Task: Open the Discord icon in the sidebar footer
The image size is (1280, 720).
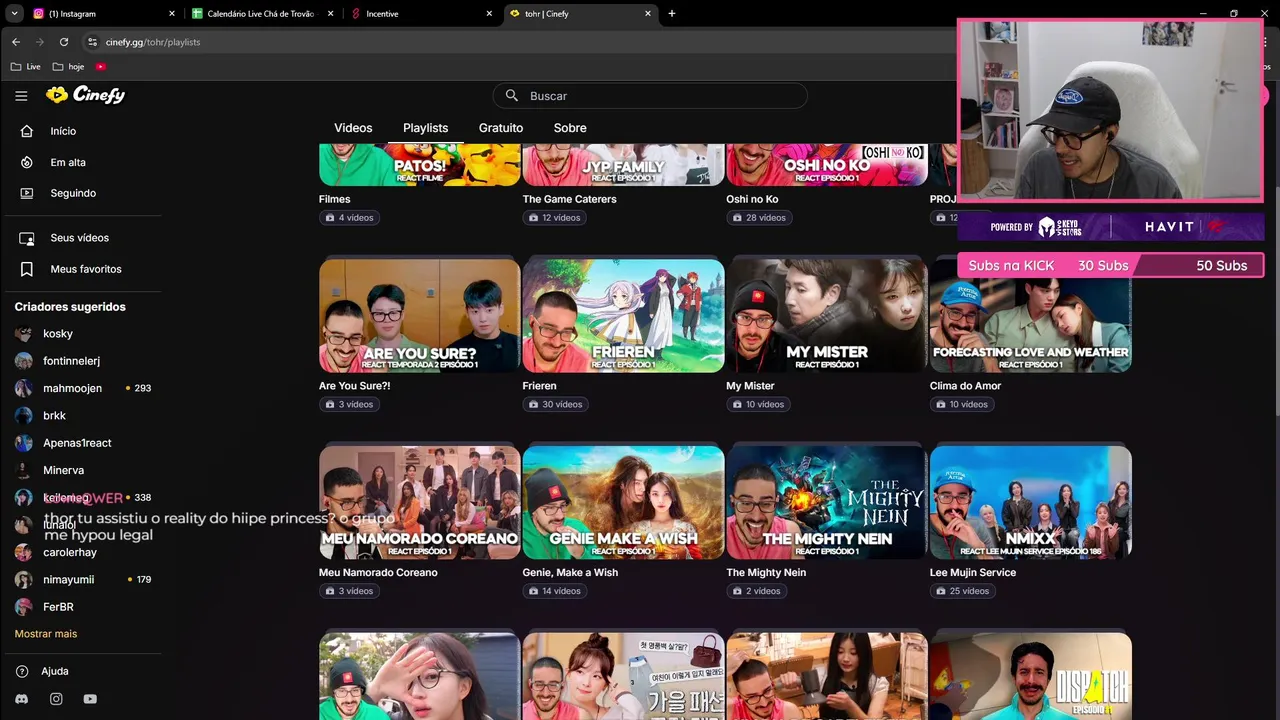Action: tap(22, 699)
